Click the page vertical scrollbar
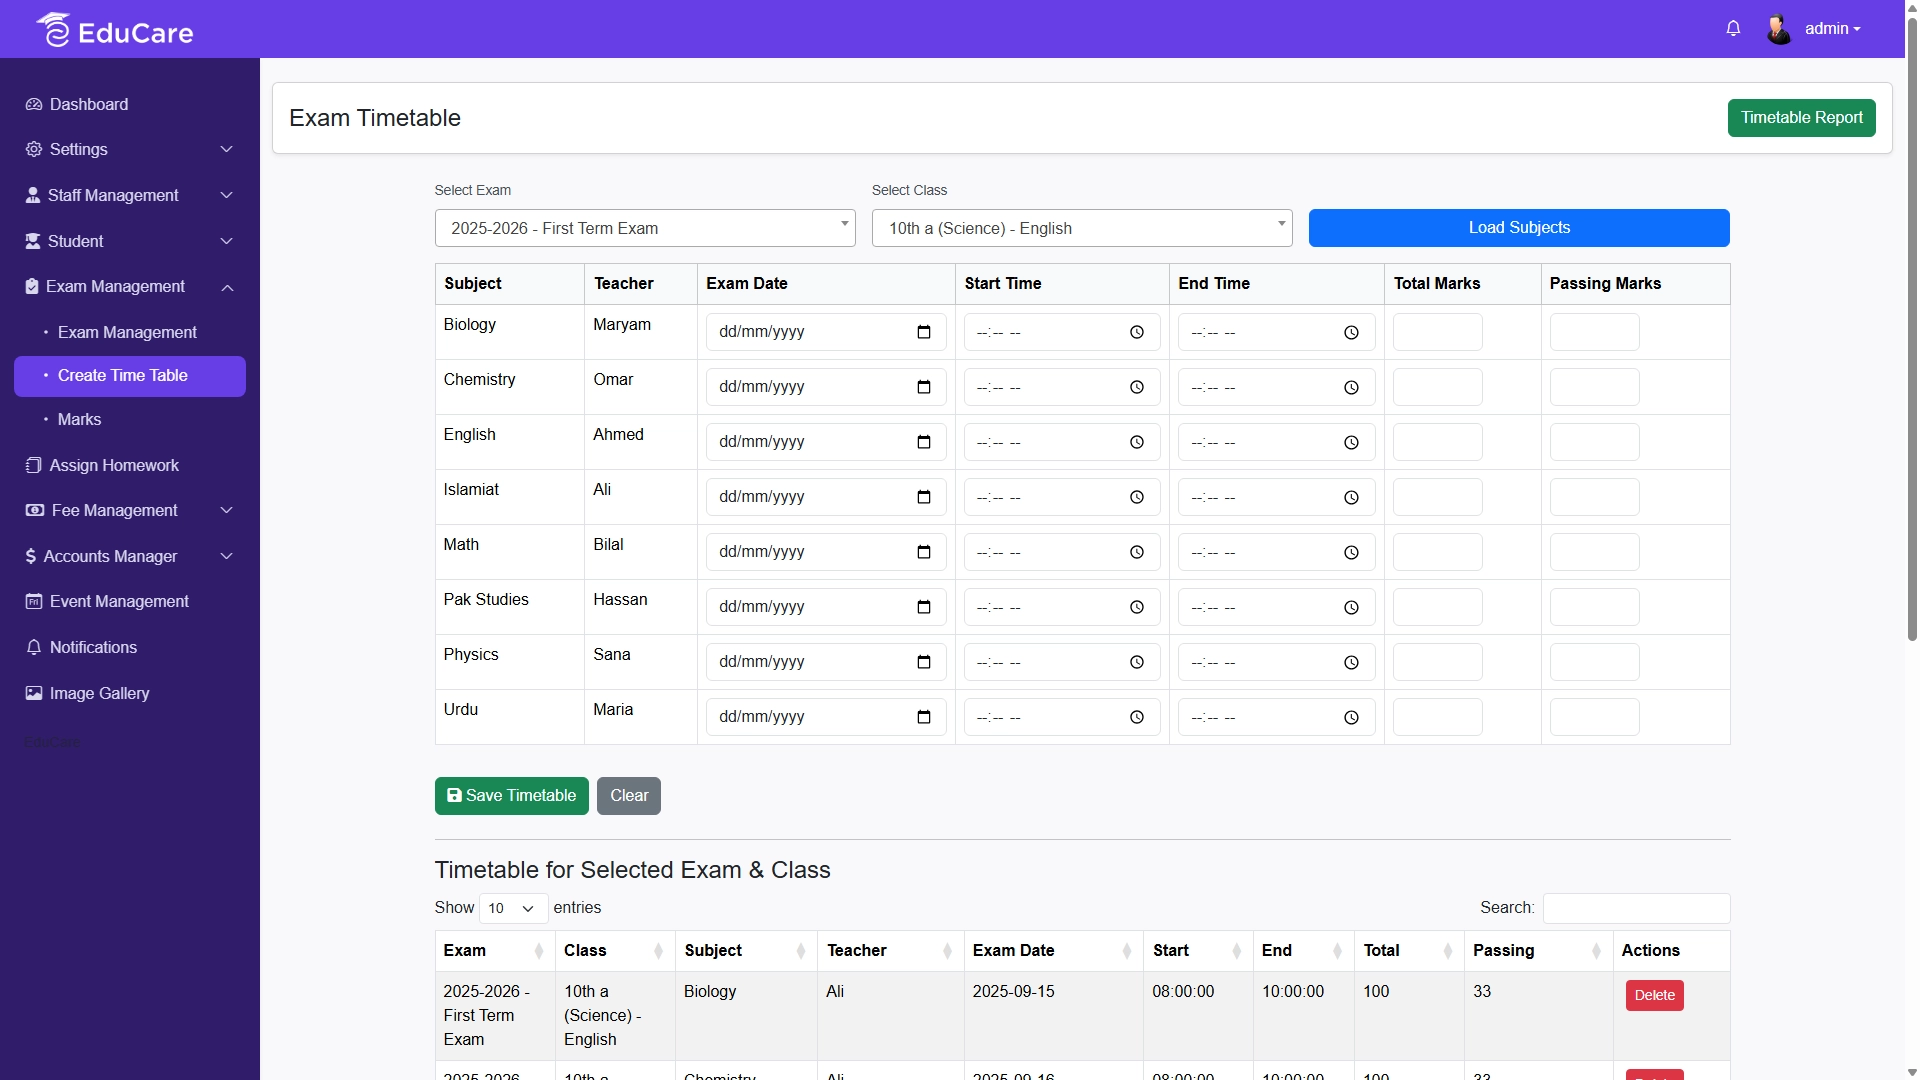The height and width of the screenshot is (1080, 1920). point(1912,330)
